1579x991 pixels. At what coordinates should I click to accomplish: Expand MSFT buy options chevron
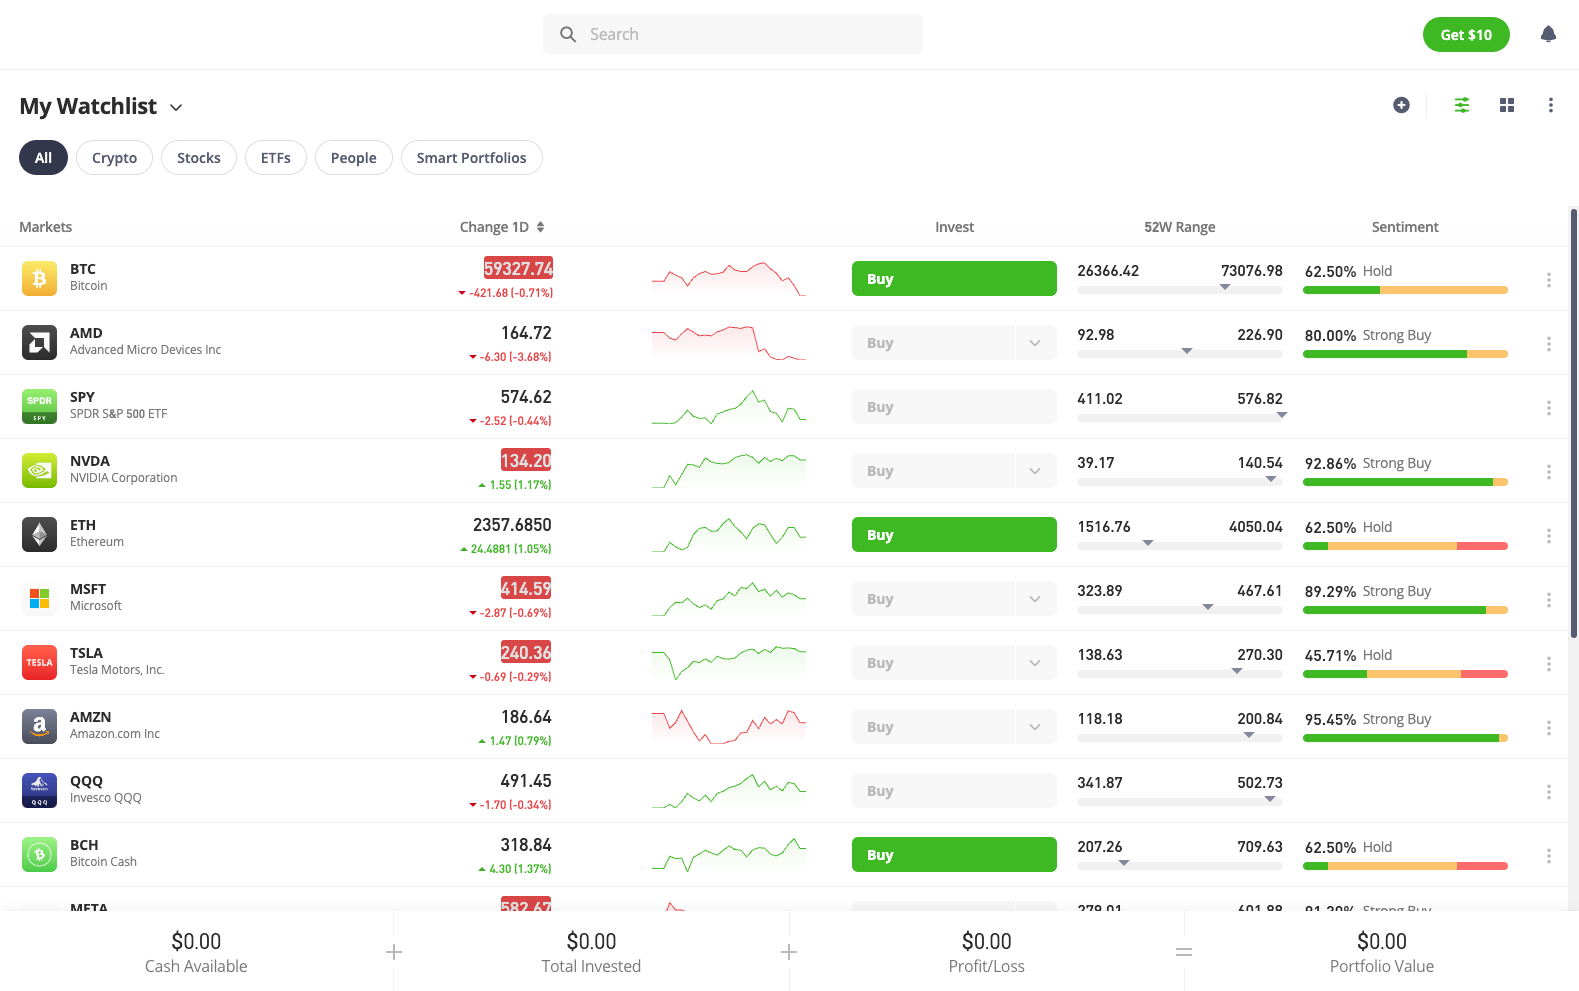click(x=1035, y=599)
